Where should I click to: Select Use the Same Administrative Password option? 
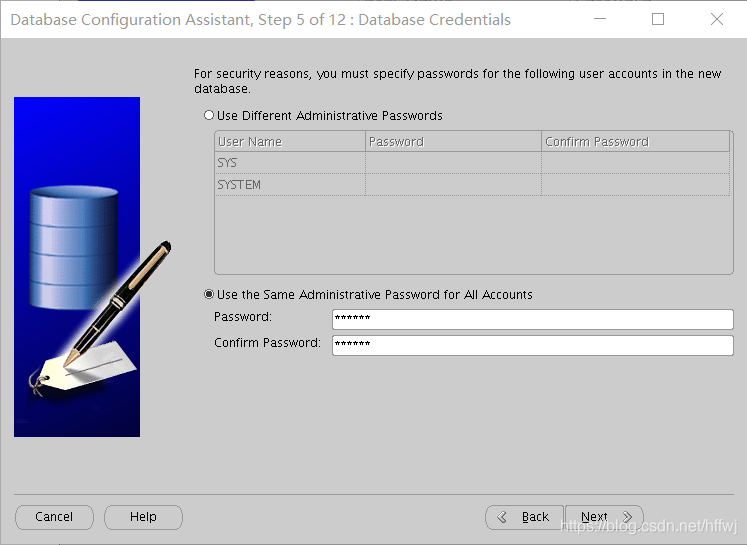(x=209, y=294)
